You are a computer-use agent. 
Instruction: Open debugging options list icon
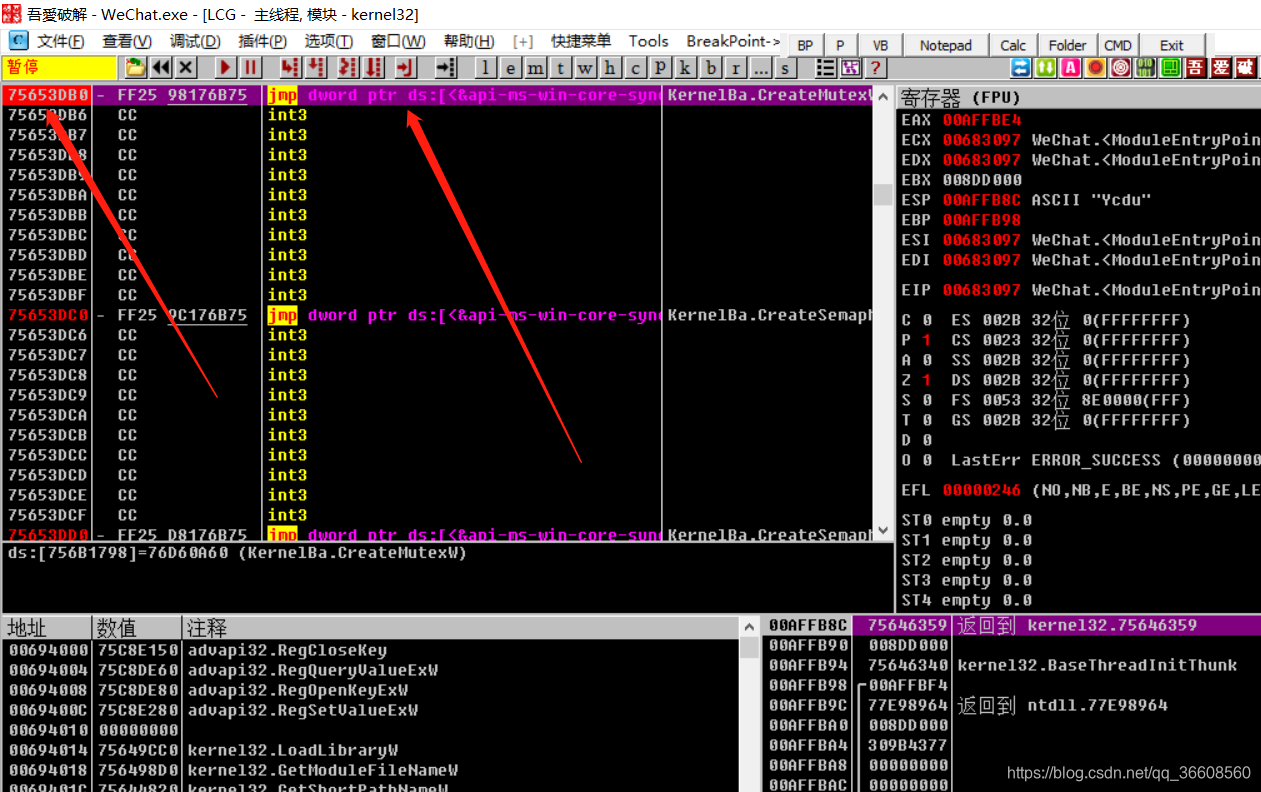(826, 68)
